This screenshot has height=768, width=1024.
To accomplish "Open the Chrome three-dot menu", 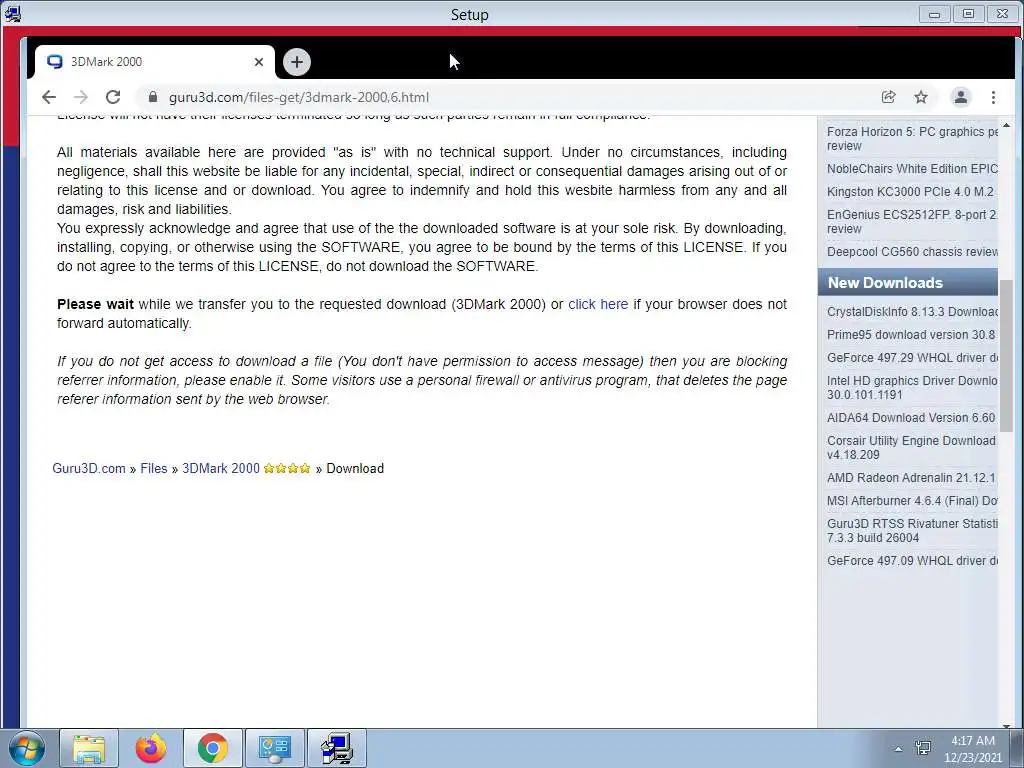I will (993, 97).
